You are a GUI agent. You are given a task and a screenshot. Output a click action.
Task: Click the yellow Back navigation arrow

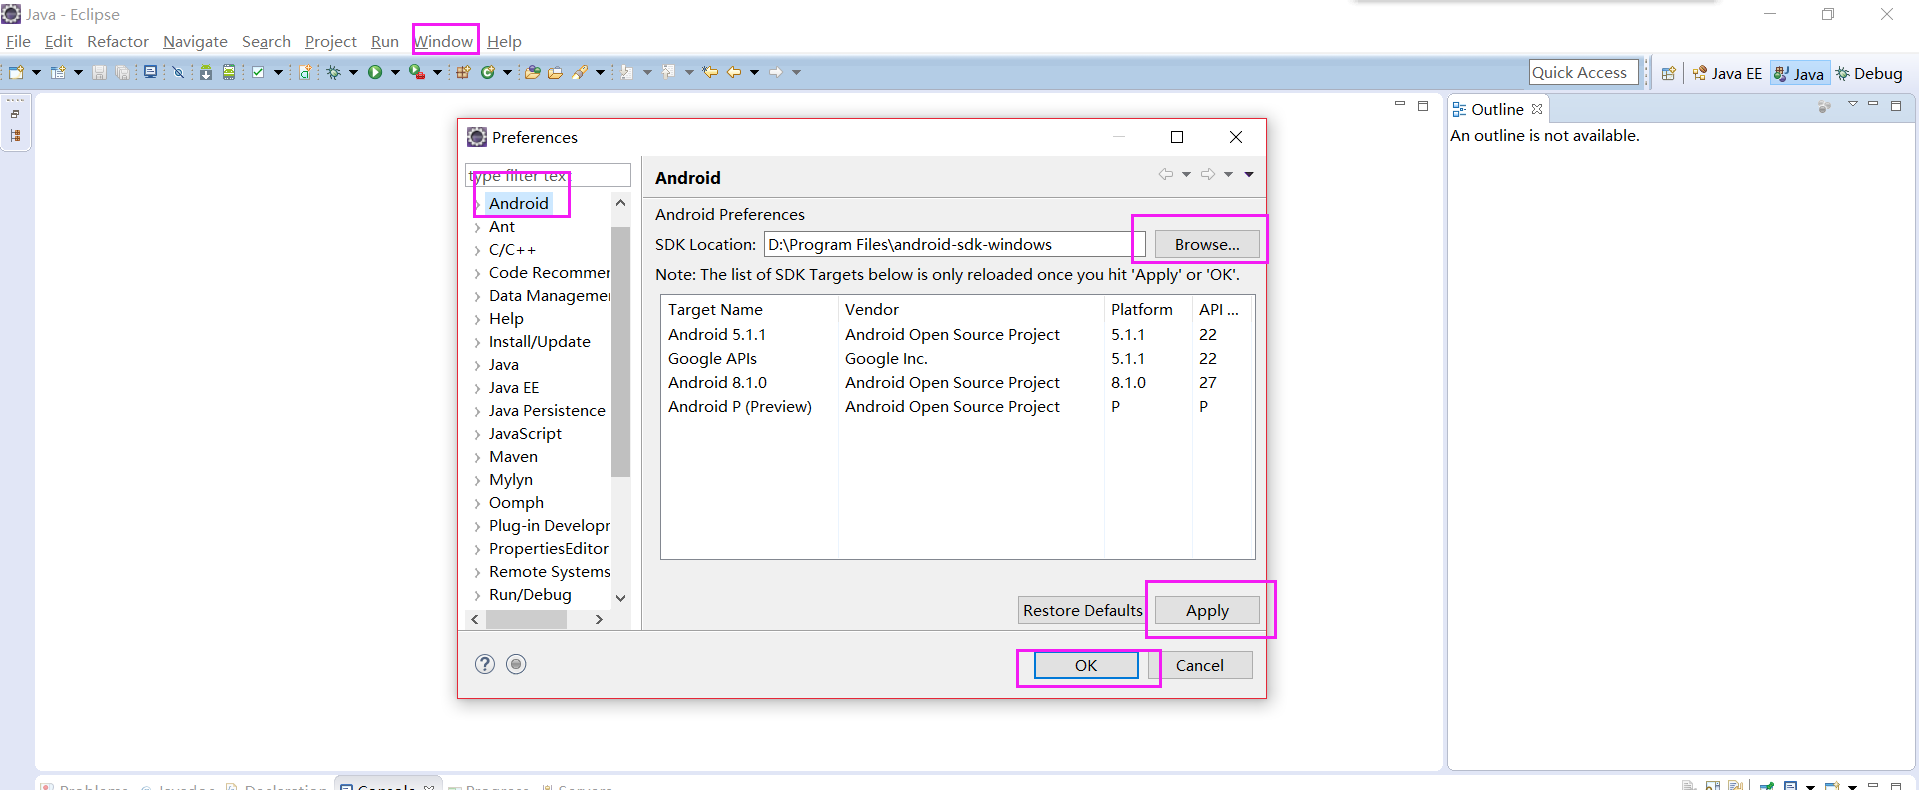(734, 72)
